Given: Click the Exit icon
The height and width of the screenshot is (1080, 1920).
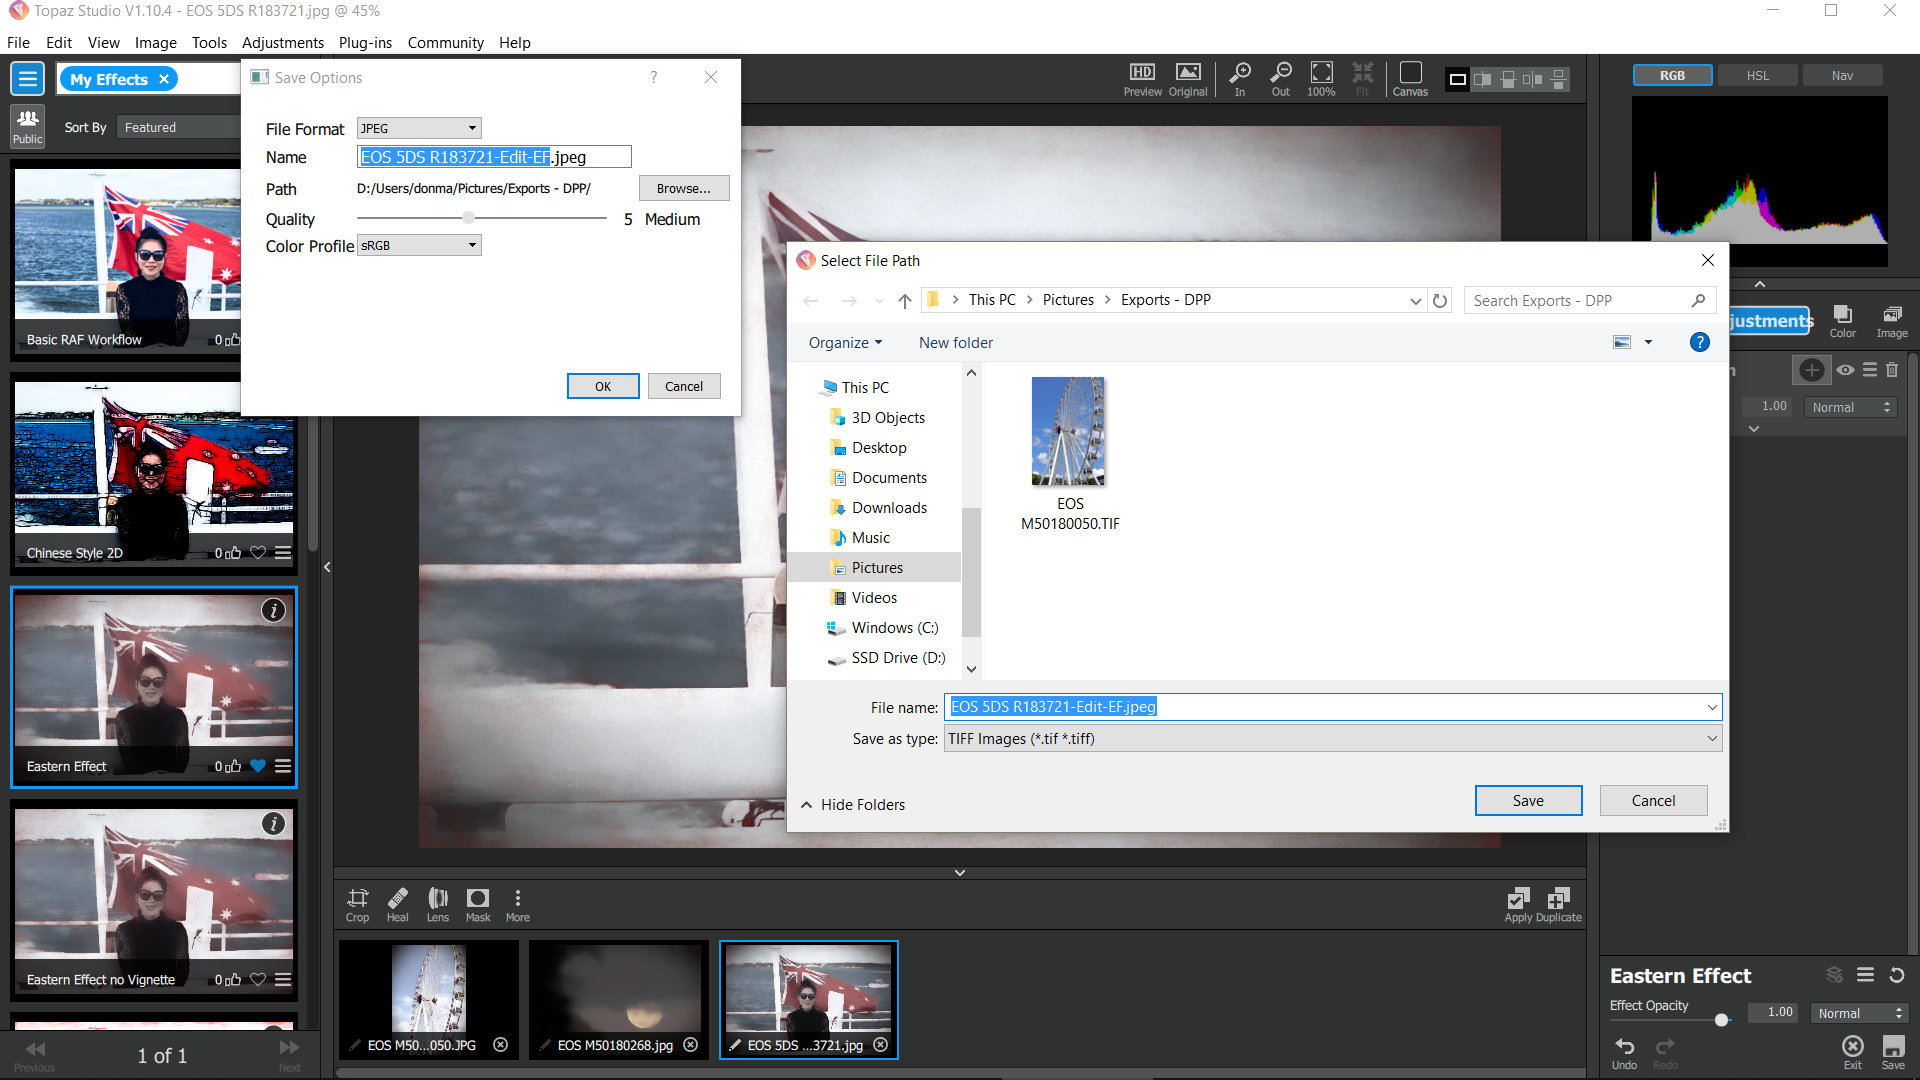Looking at the screenshot, I should (x=1853, y=1052).
